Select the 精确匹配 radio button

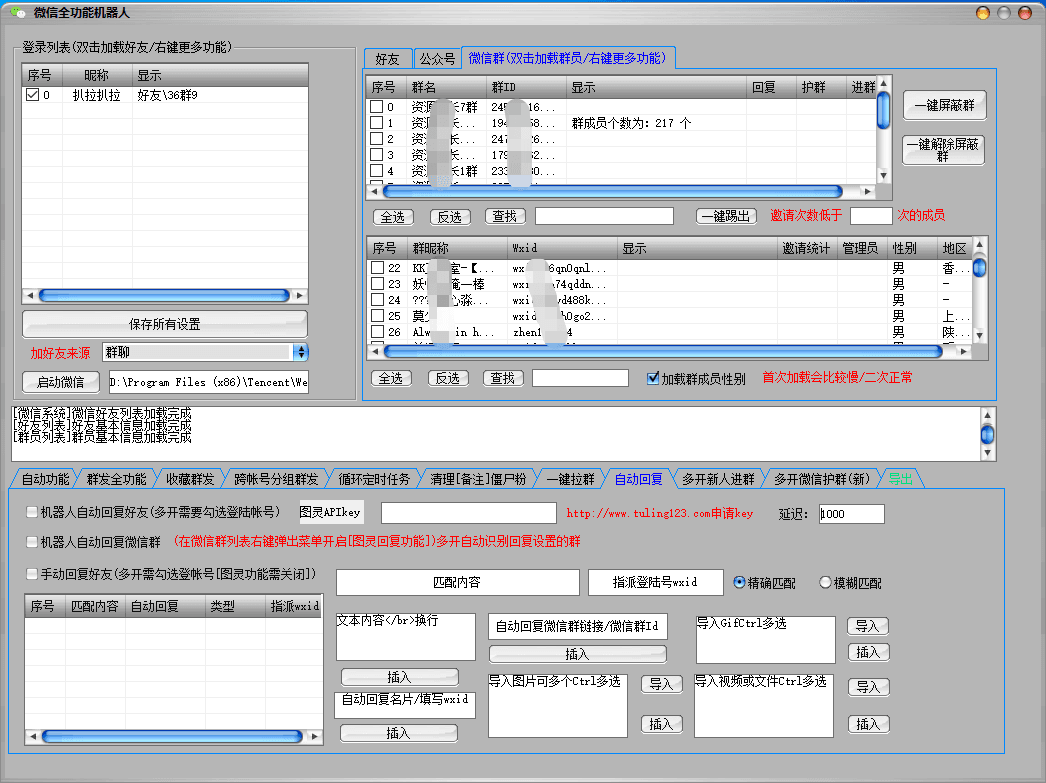pyautogui.click(x=737, y=582)
